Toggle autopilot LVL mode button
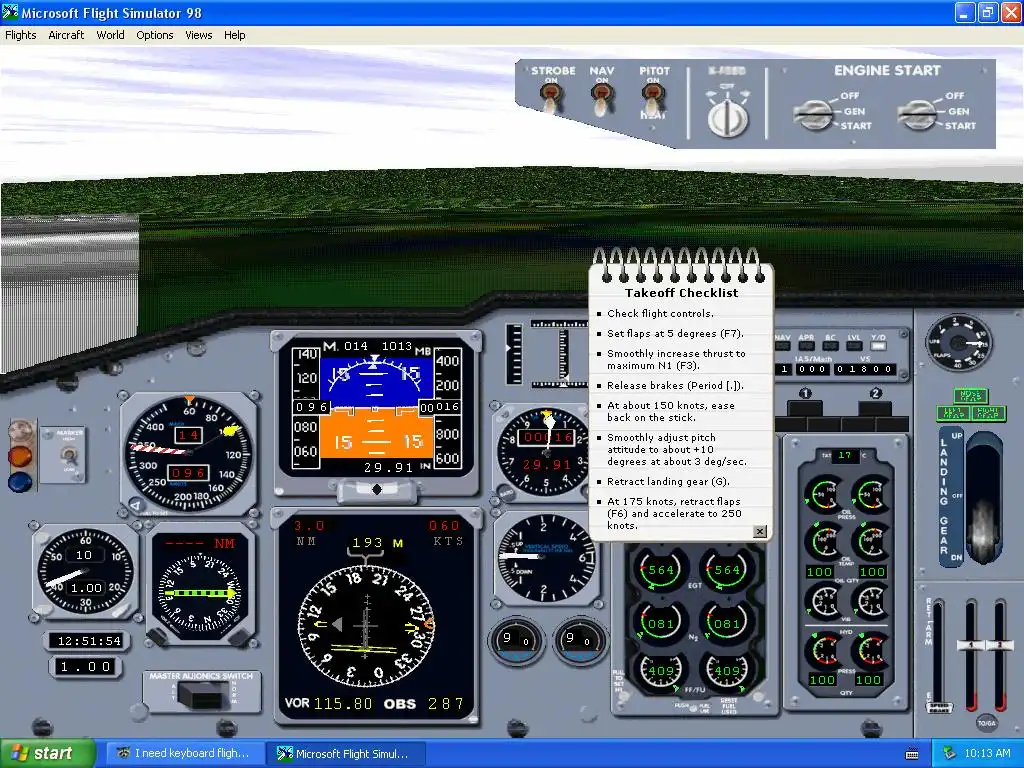The width and height of the screenshot is (1024, 768). pyautogui.click(x=854, y=346)
